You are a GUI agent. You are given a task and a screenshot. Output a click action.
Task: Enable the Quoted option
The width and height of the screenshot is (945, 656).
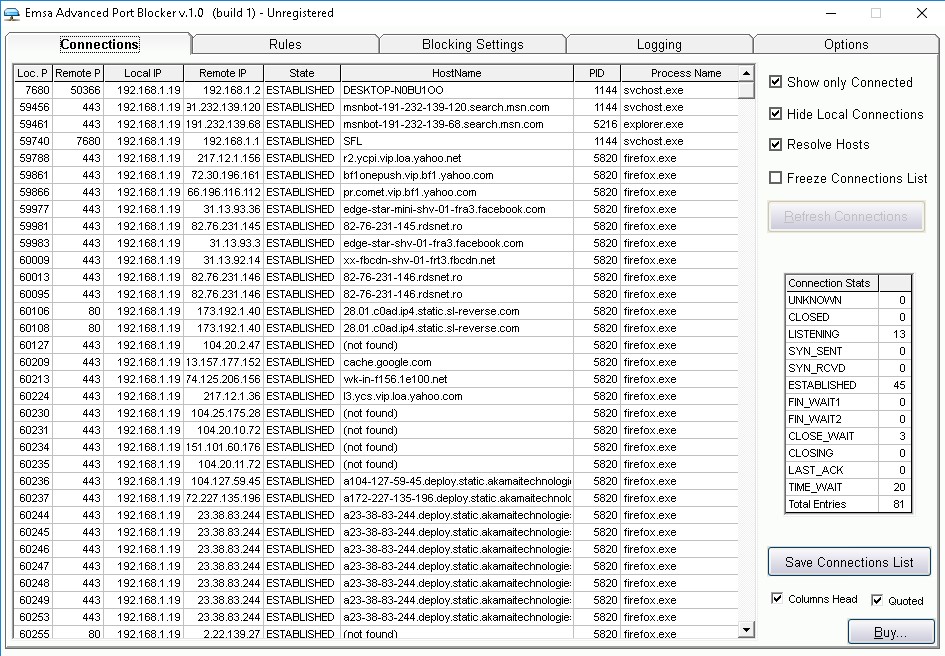876,599
